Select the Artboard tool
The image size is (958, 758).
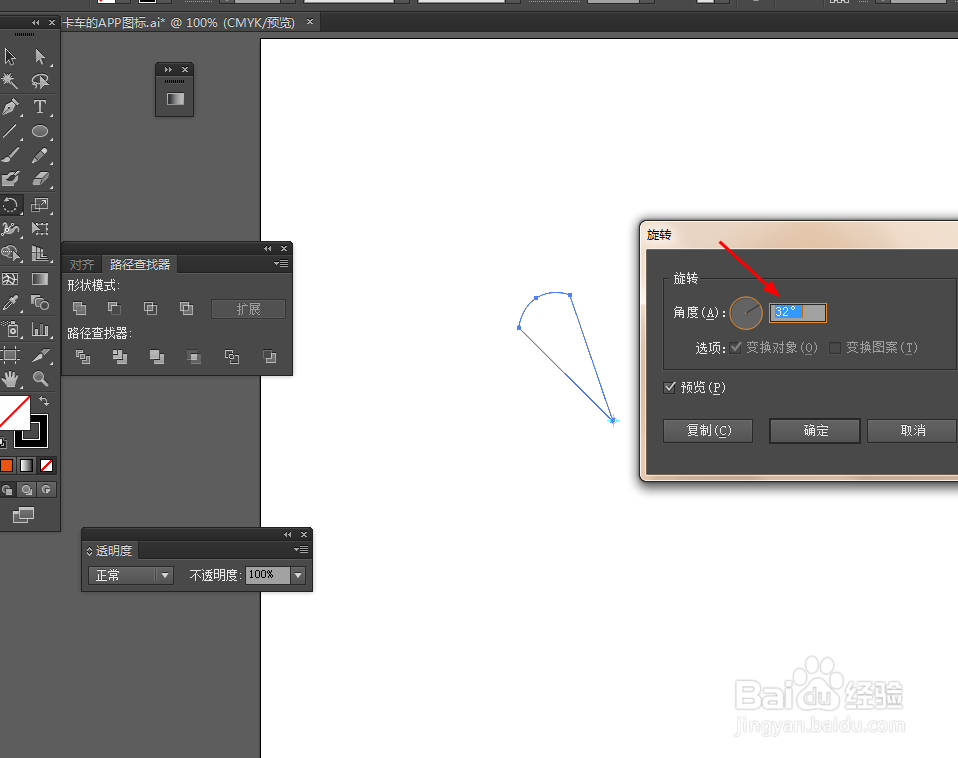coord(10,355)
